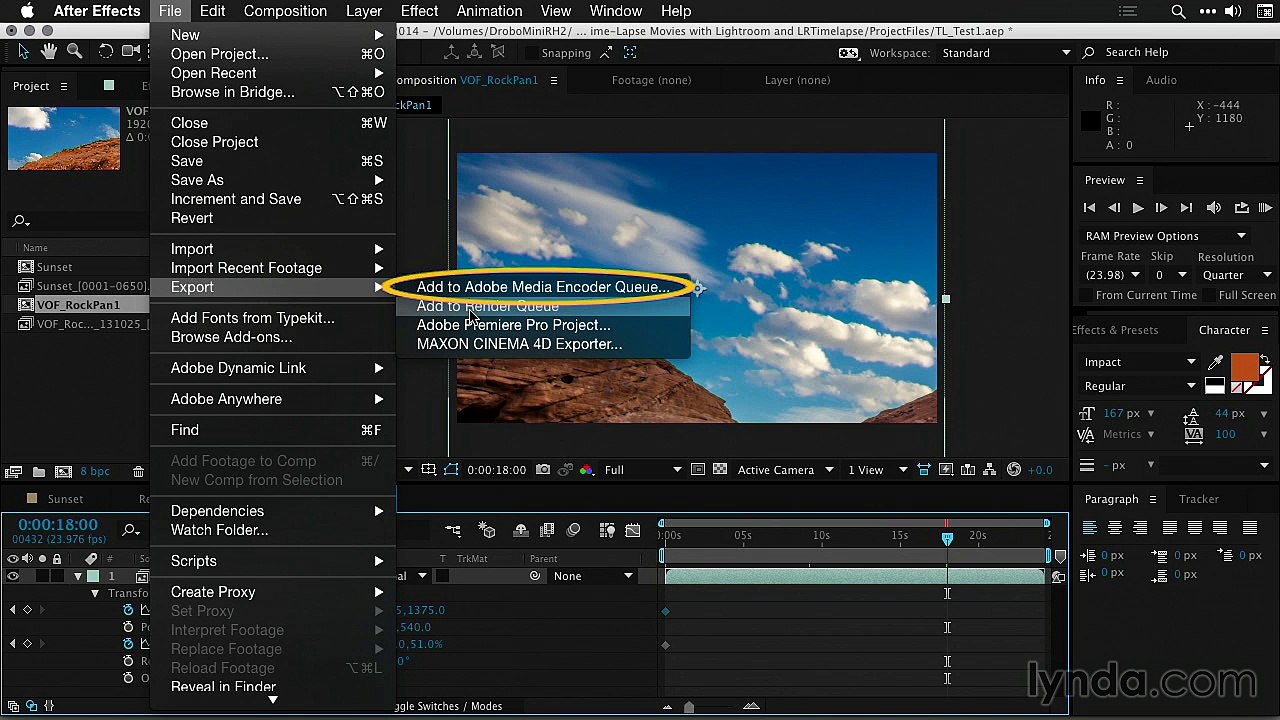
Task: Click the mute audio speaker icon in Preview
Action: [1214, 208]
